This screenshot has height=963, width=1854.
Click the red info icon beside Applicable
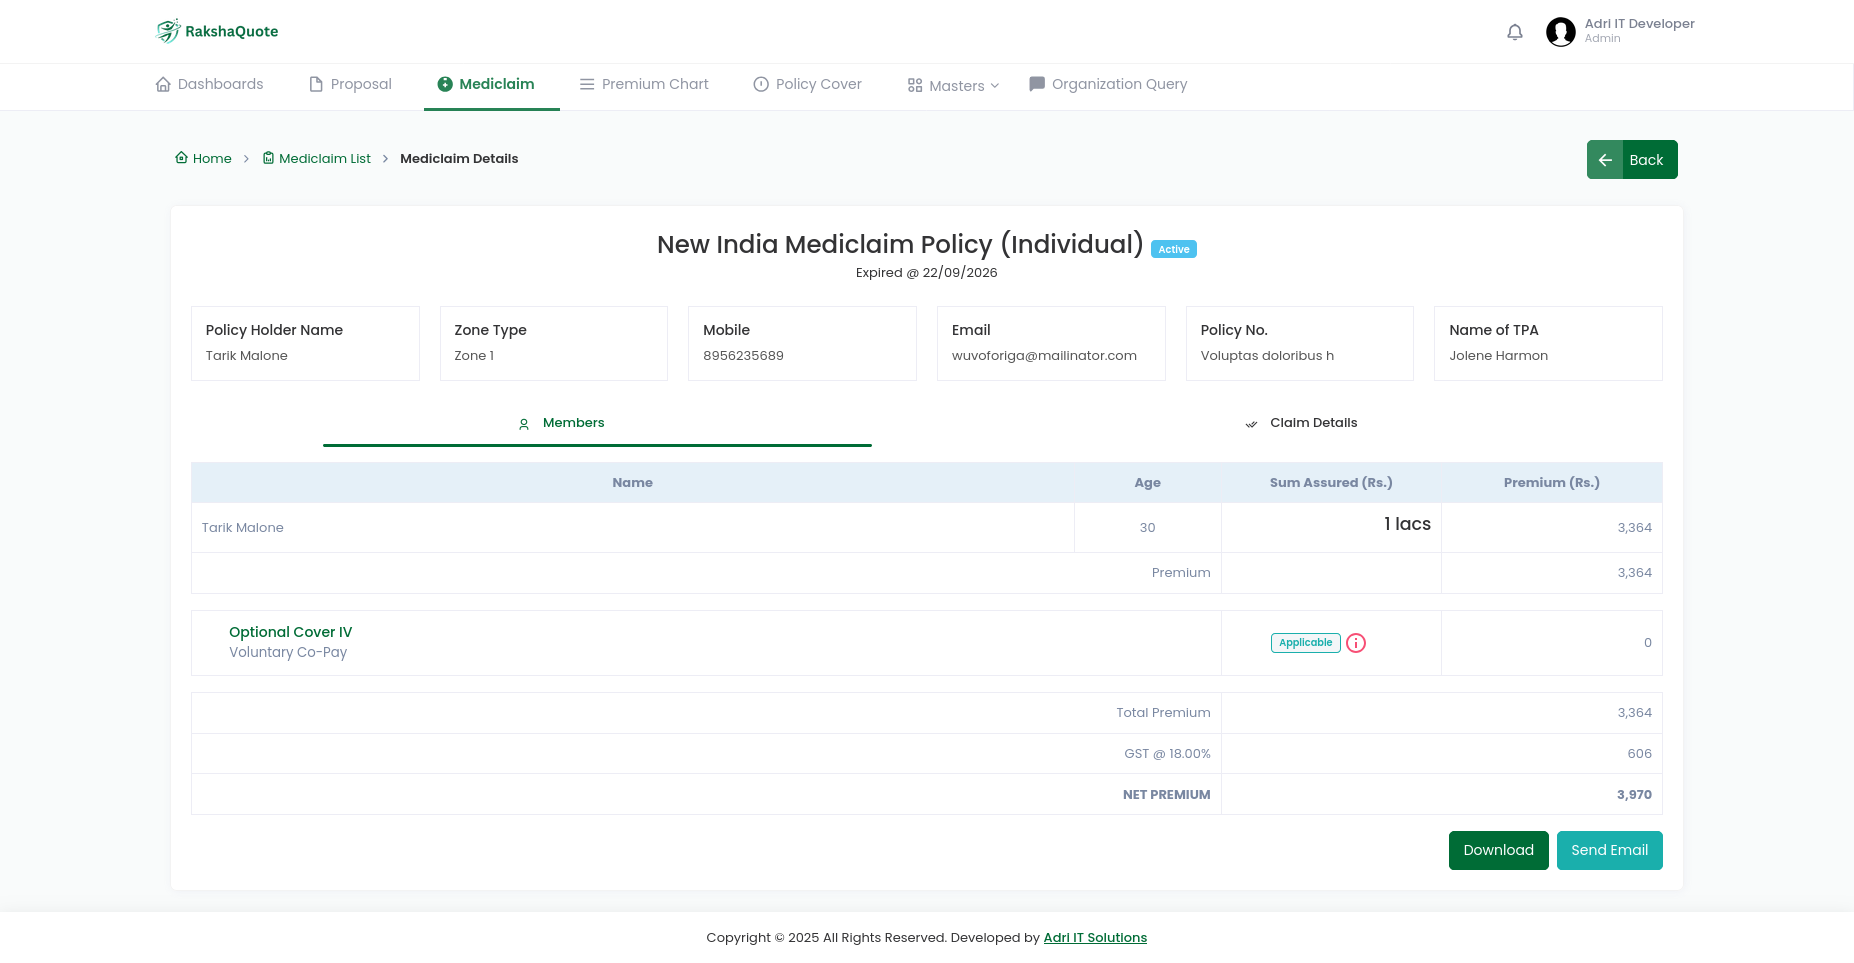[1356, 643]
